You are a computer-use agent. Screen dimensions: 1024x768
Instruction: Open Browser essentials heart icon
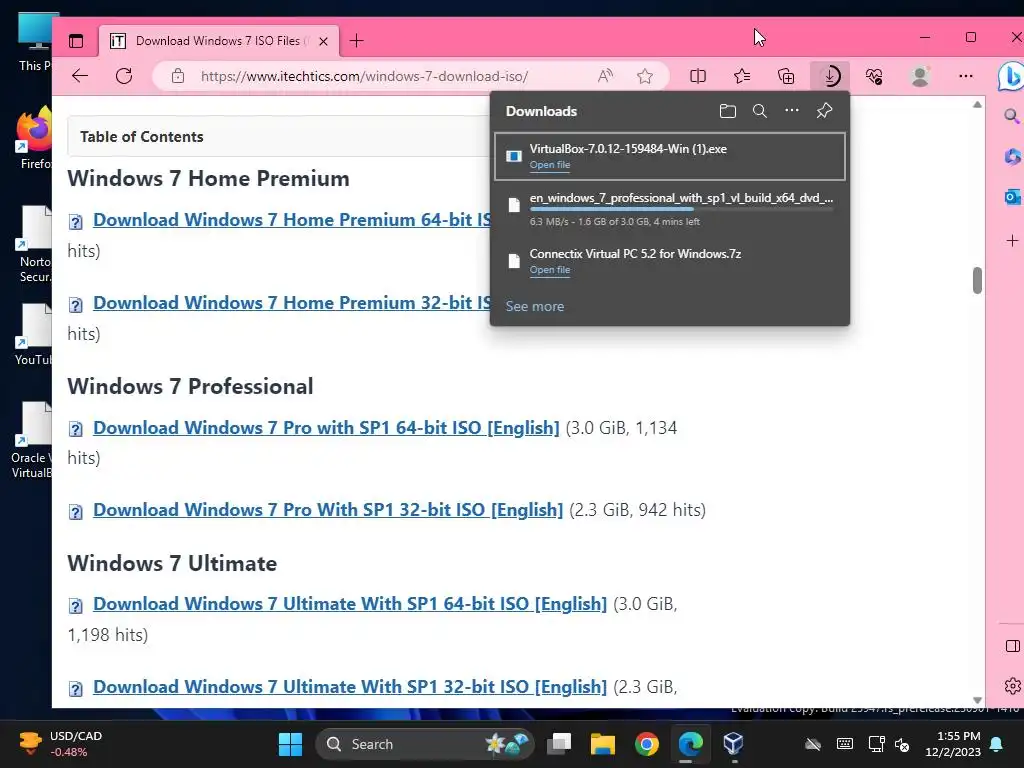click(x=874, y=76)
